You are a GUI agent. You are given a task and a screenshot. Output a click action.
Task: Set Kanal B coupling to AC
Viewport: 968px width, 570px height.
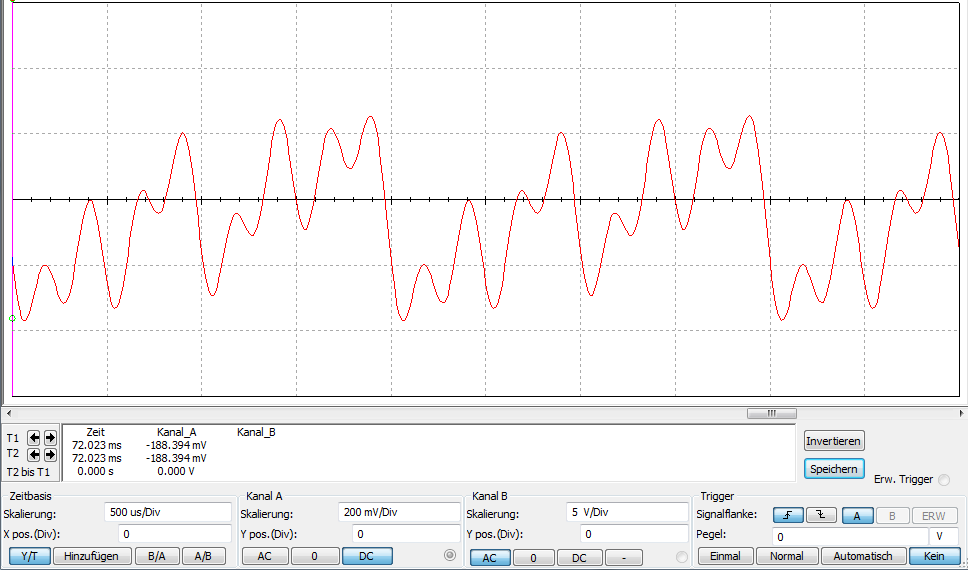coord(490,558)
